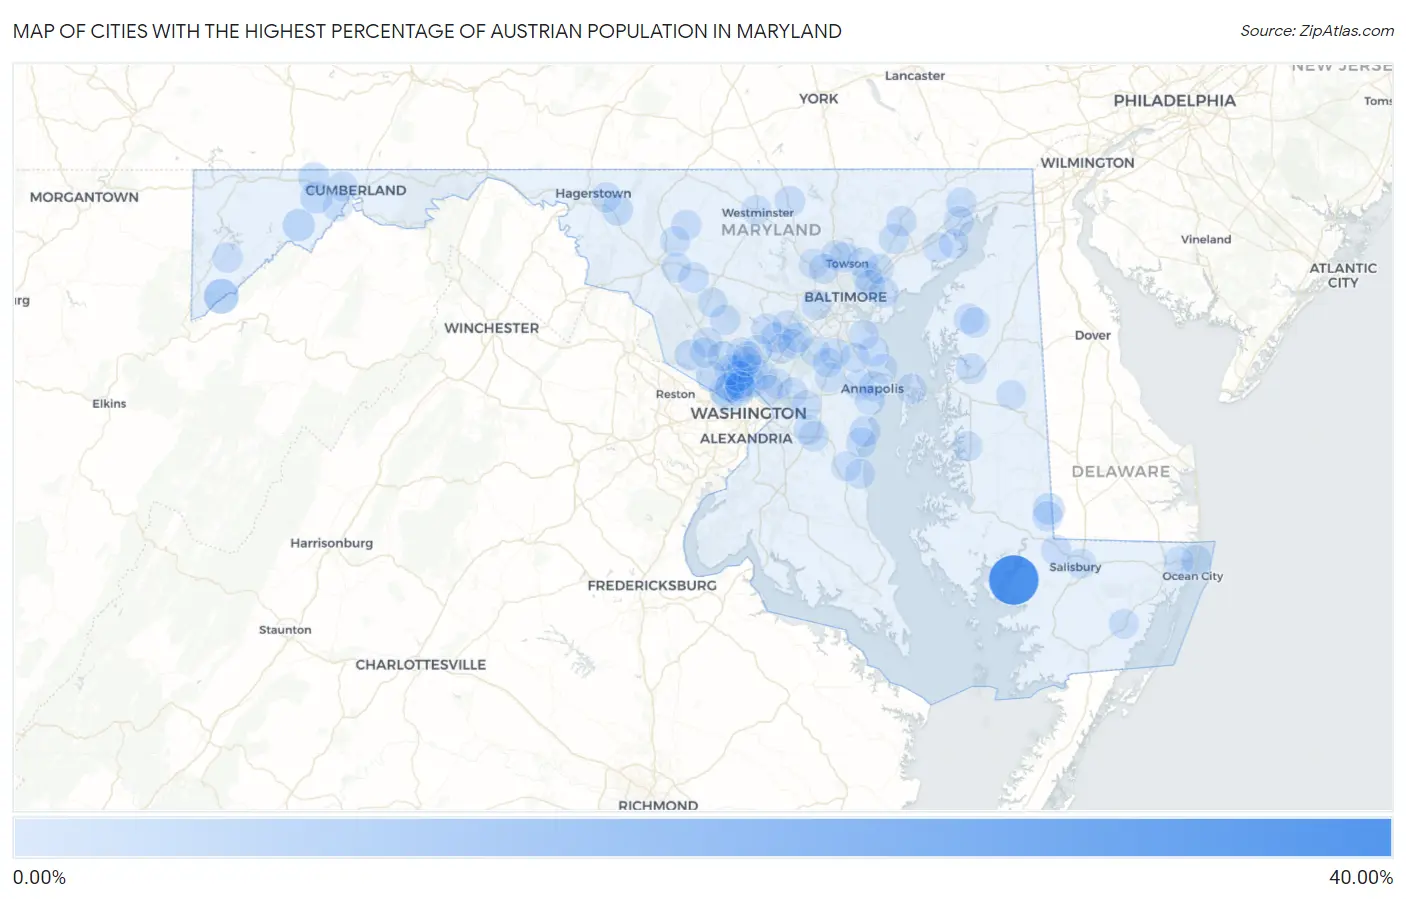The image size is (1406, 899).
Task: Click the 'Elkins' map label
Action: 109,404
